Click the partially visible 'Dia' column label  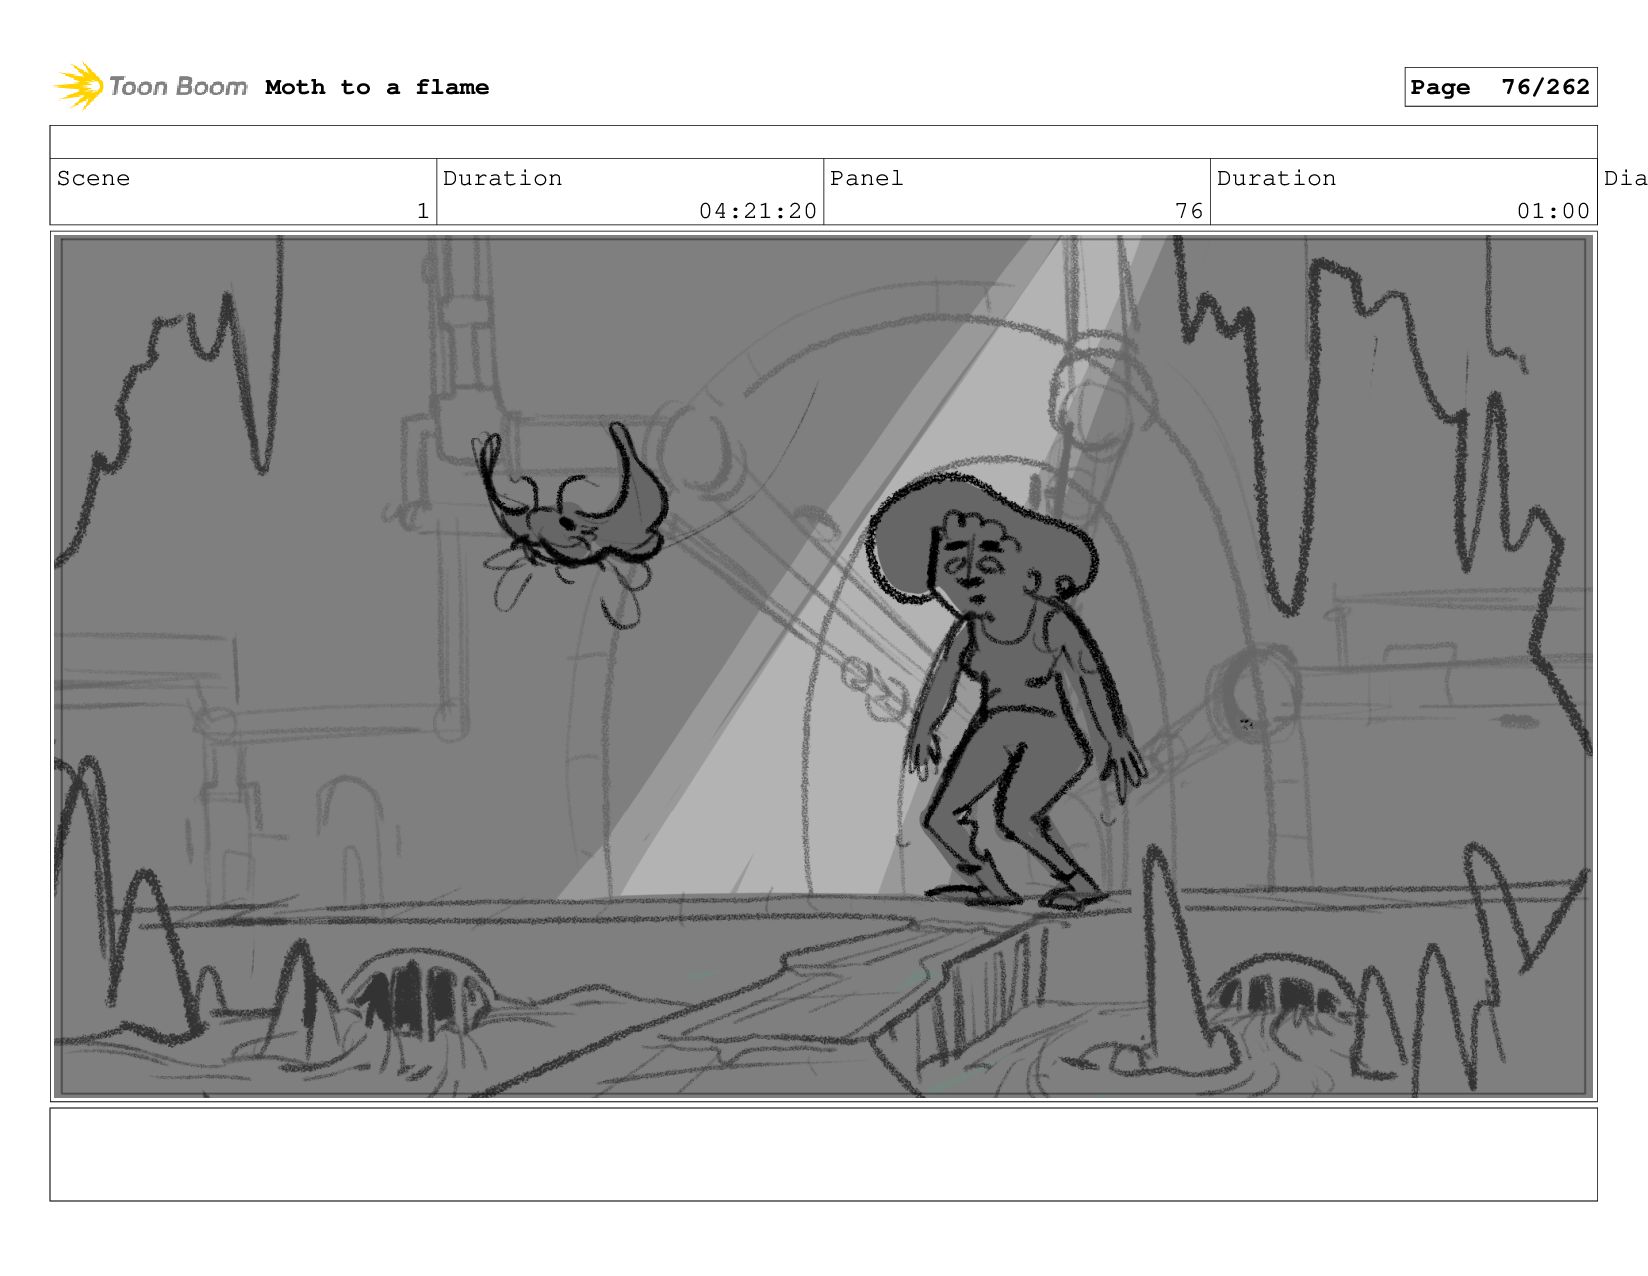click(1625, 178)
